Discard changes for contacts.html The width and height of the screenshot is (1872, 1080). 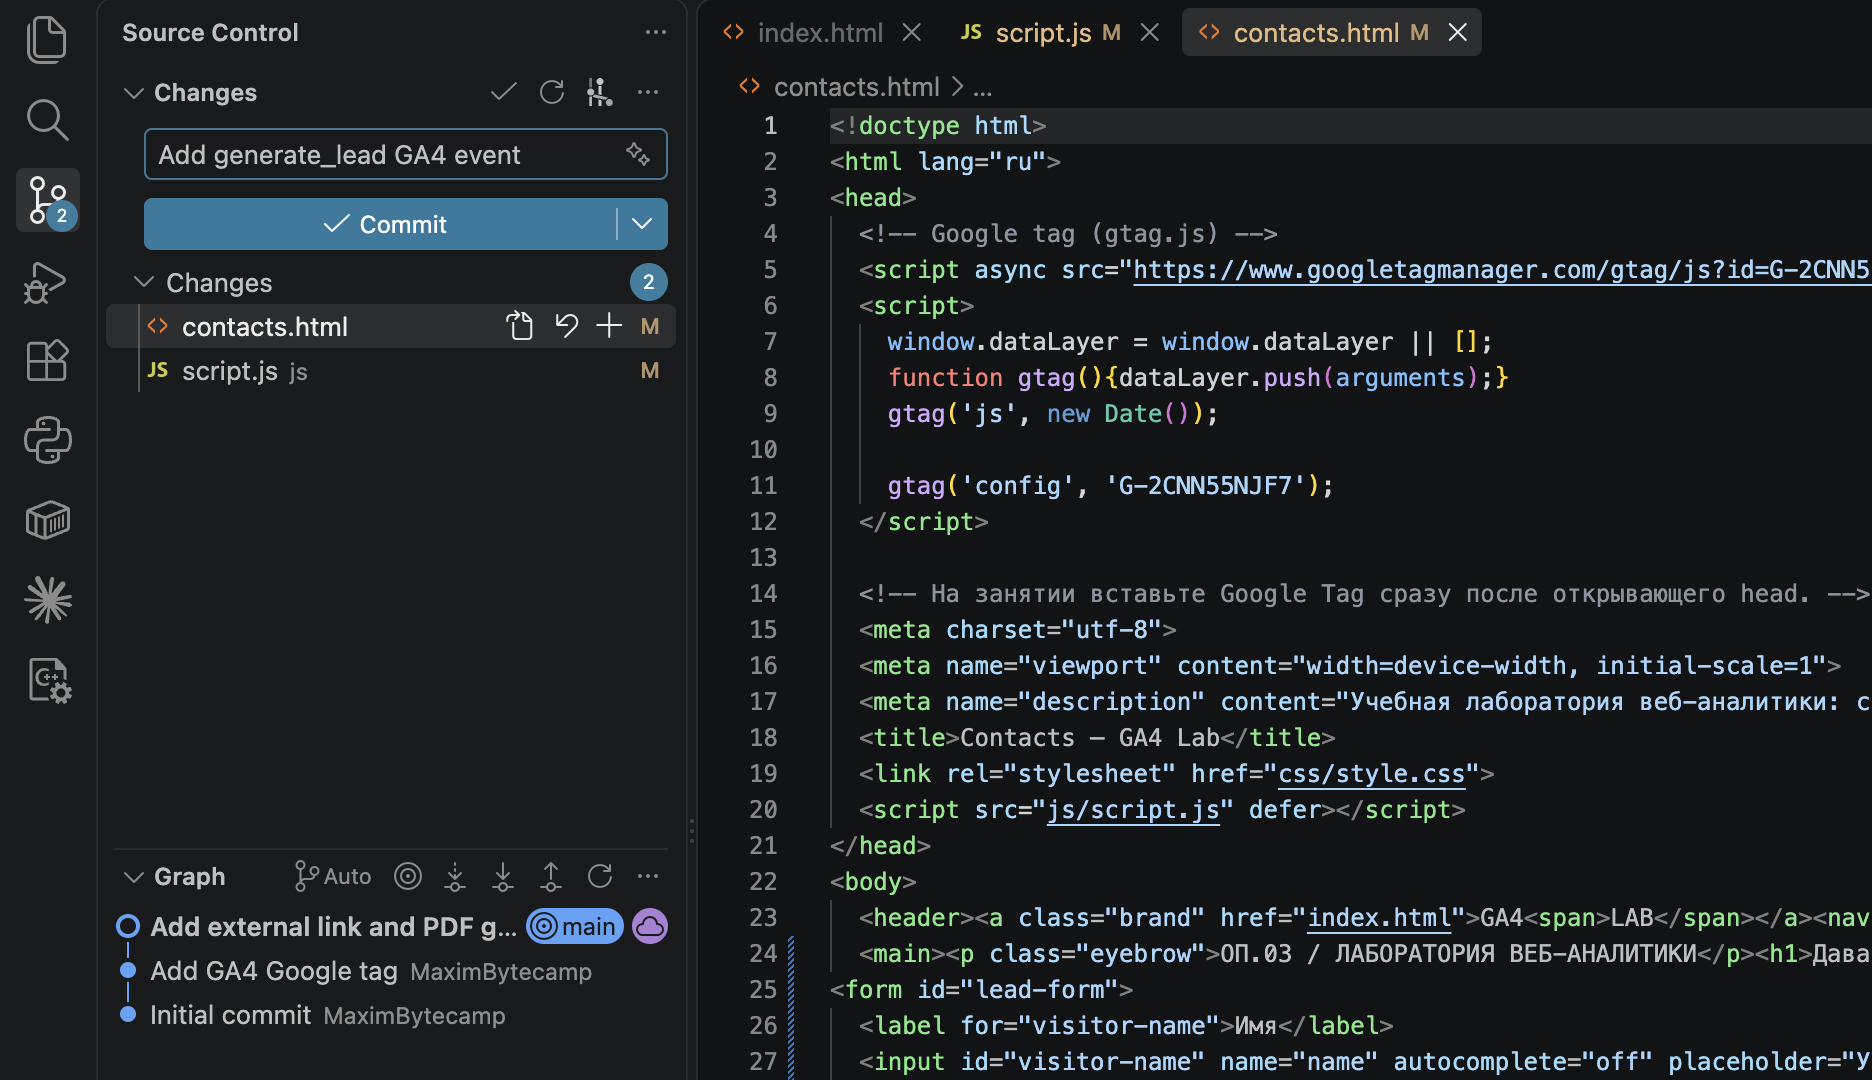(x=566, y=326)
